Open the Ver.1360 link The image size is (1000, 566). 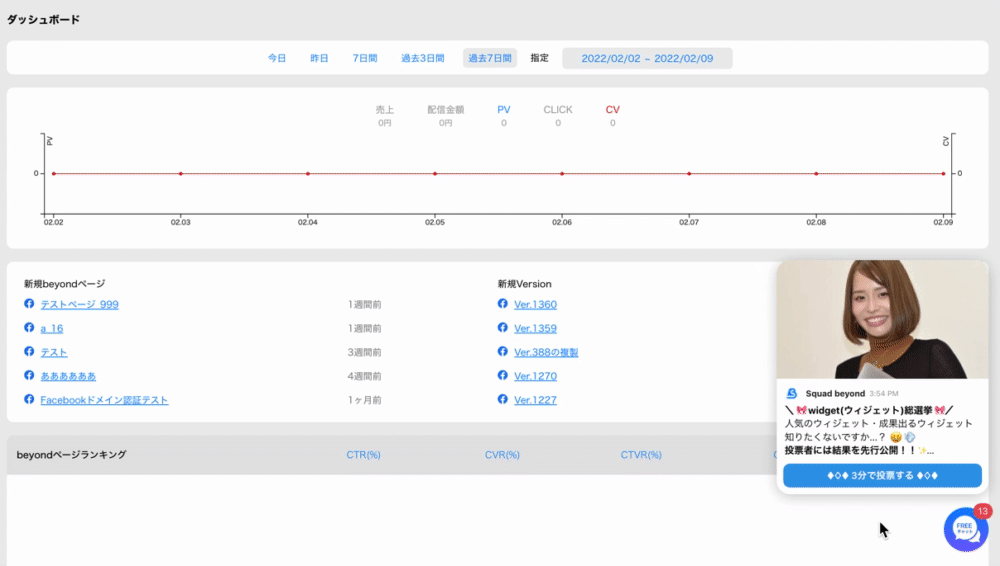(536, 304)
